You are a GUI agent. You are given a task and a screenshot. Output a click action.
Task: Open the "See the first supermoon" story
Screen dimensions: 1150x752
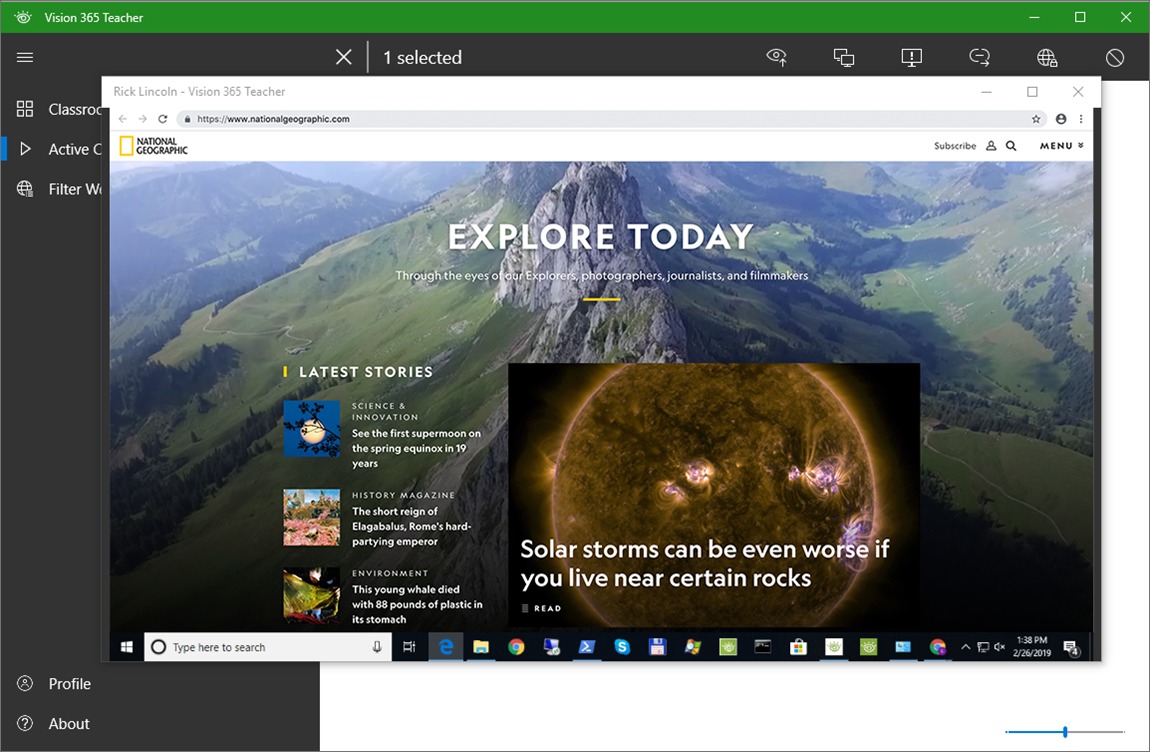point(416,448)
